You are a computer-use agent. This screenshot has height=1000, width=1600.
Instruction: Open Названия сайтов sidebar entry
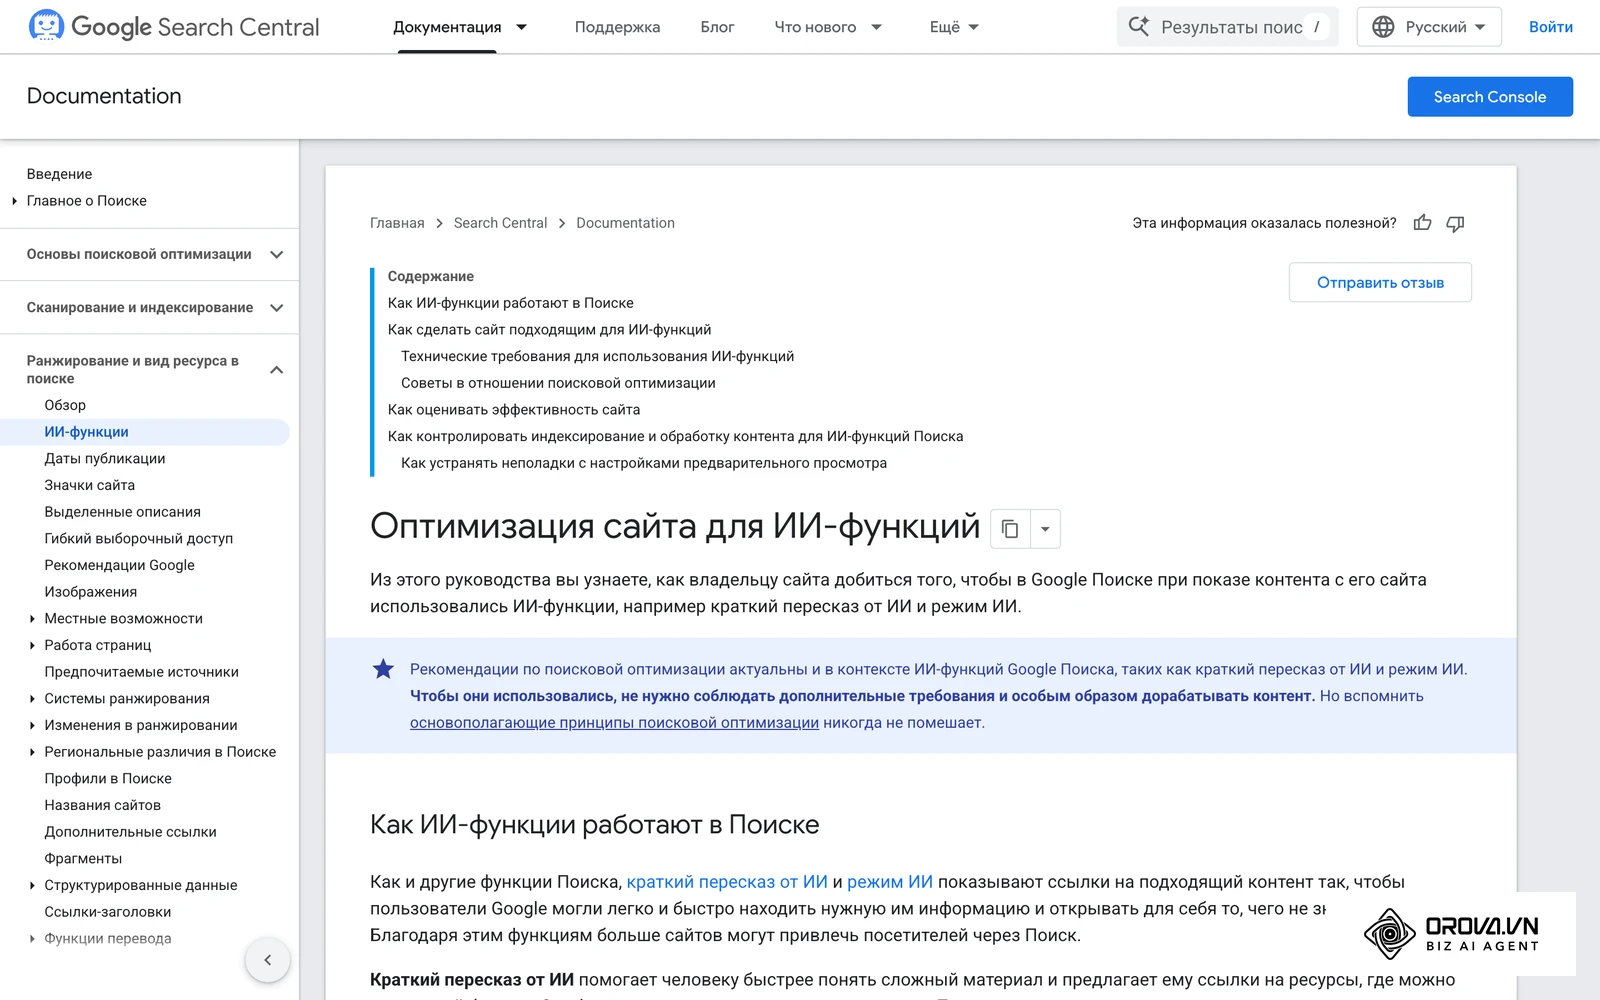click(x=102, y=805)
